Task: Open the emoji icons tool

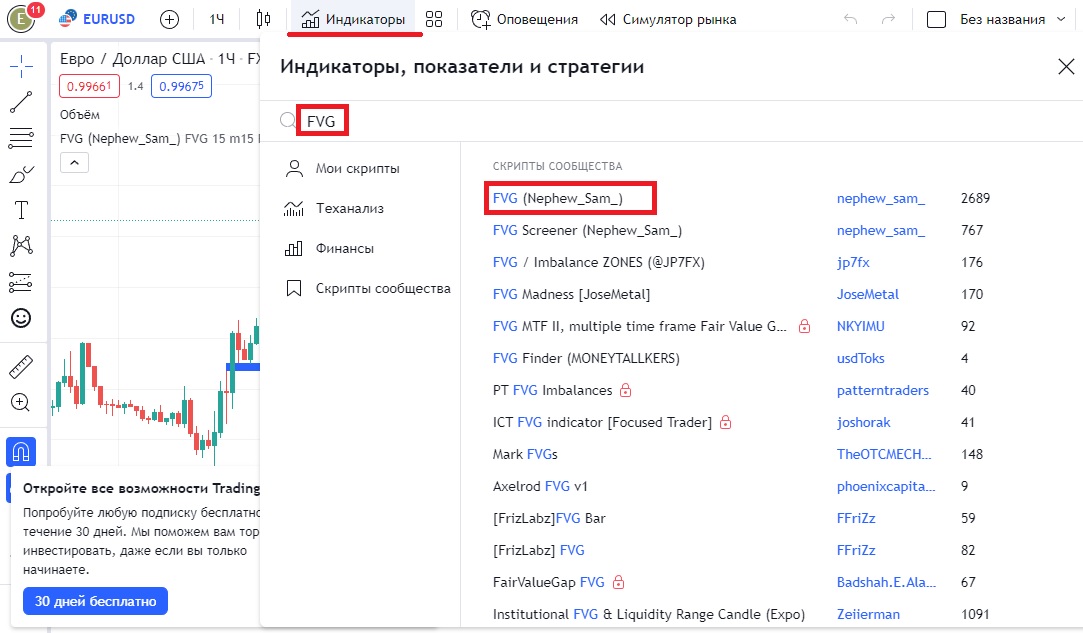Action: click(21, 318)
